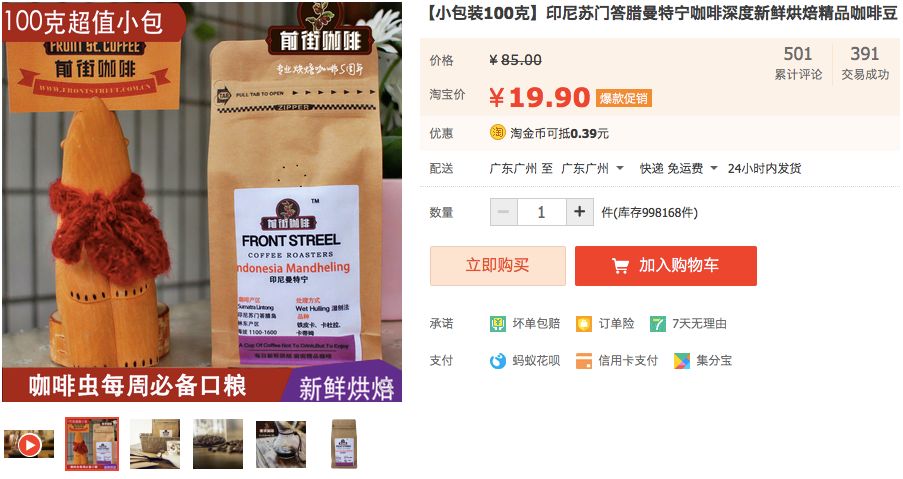The width and height of the screenshot is (903, 479).
Task: Click the 立即购买 buy now button
Action: point(498,265)
